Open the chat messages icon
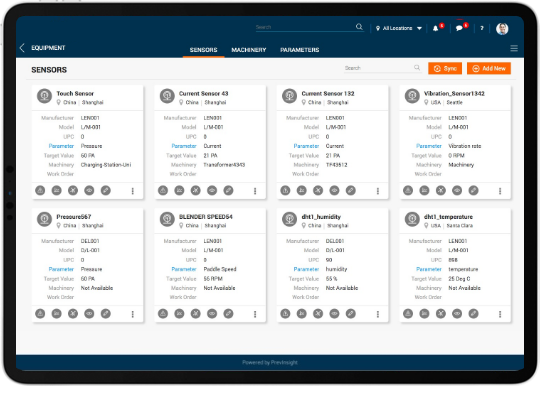Viewport: 540px width, 397px height. [459, 29]
